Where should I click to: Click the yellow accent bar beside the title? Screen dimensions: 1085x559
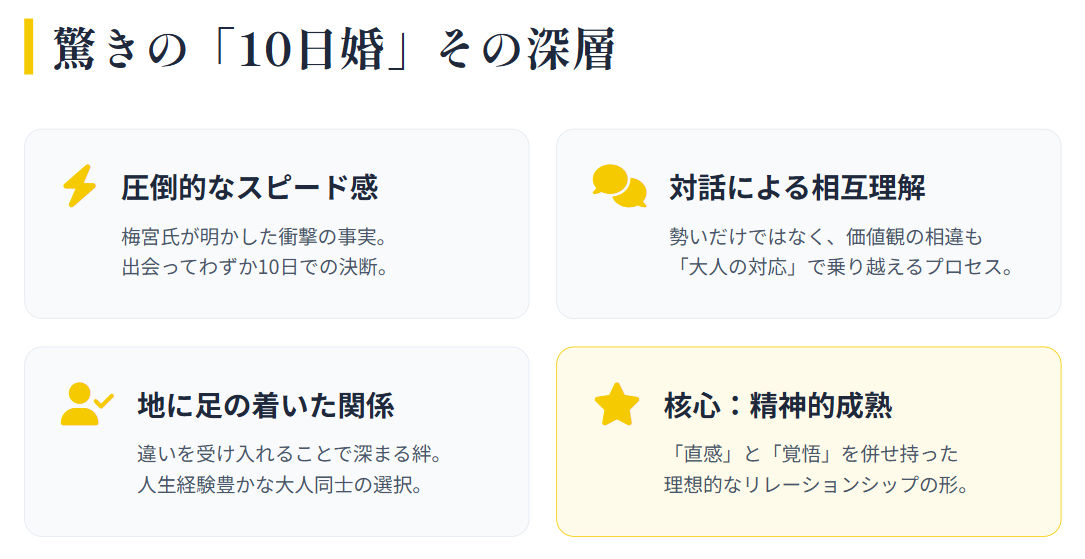(x=29, y=47)
